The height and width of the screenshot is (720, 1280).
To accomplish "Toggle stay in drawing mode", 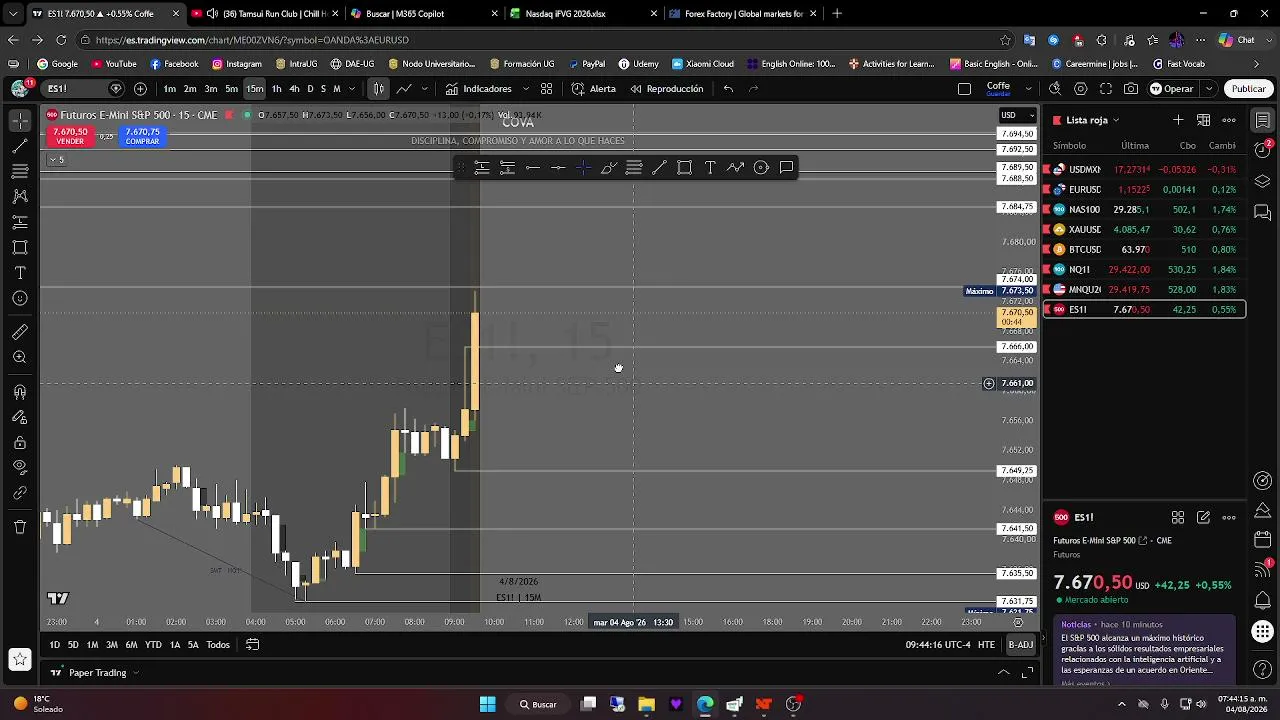I will click(20, 417).
